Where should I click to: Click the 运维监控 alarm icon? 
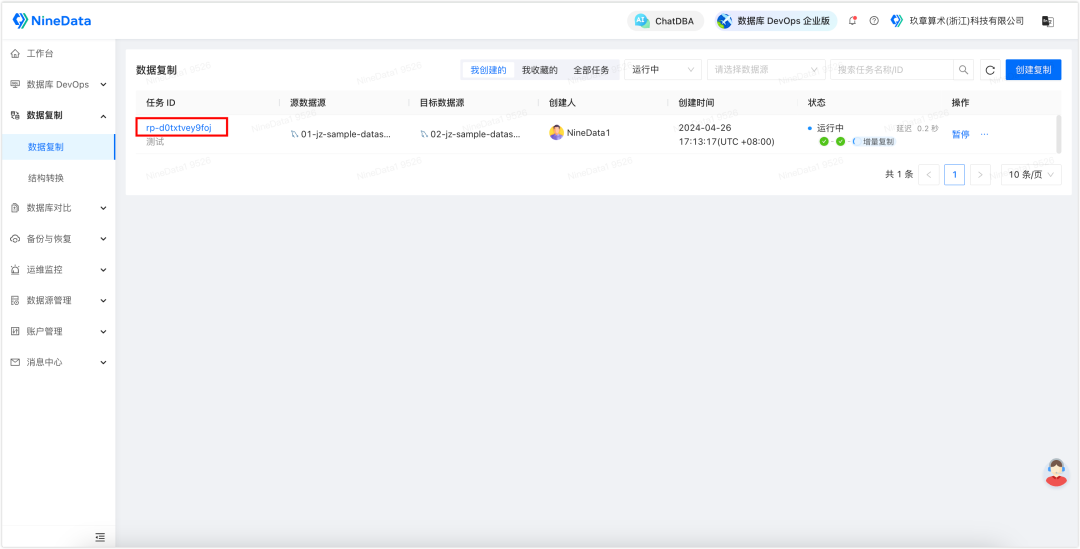pyautogui.click(x=15, y=270)
